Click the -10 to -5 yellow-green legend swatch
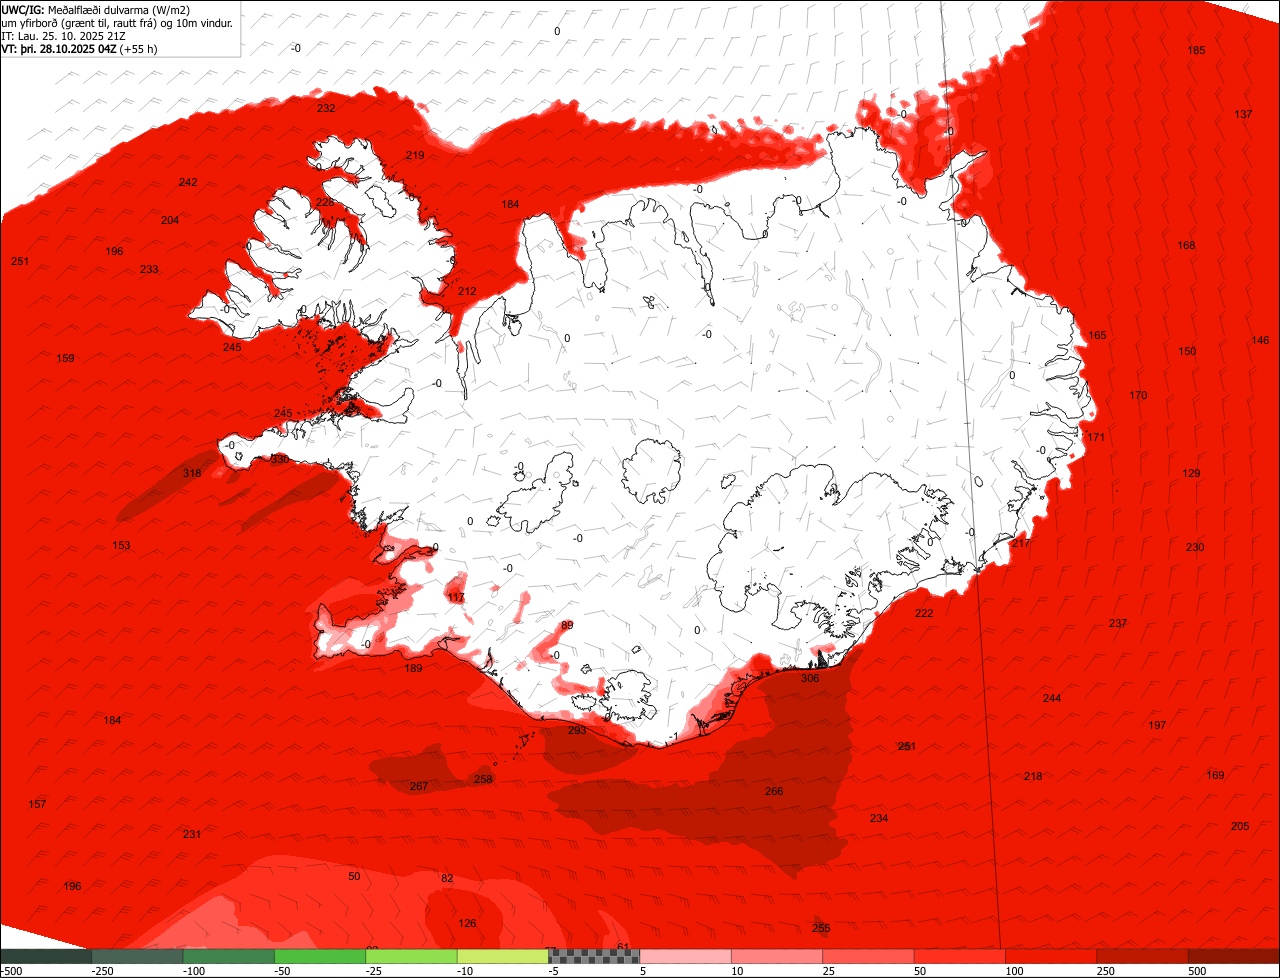Image resolution: width=1280 pixels, height=978 pixels. click(503, 956)
